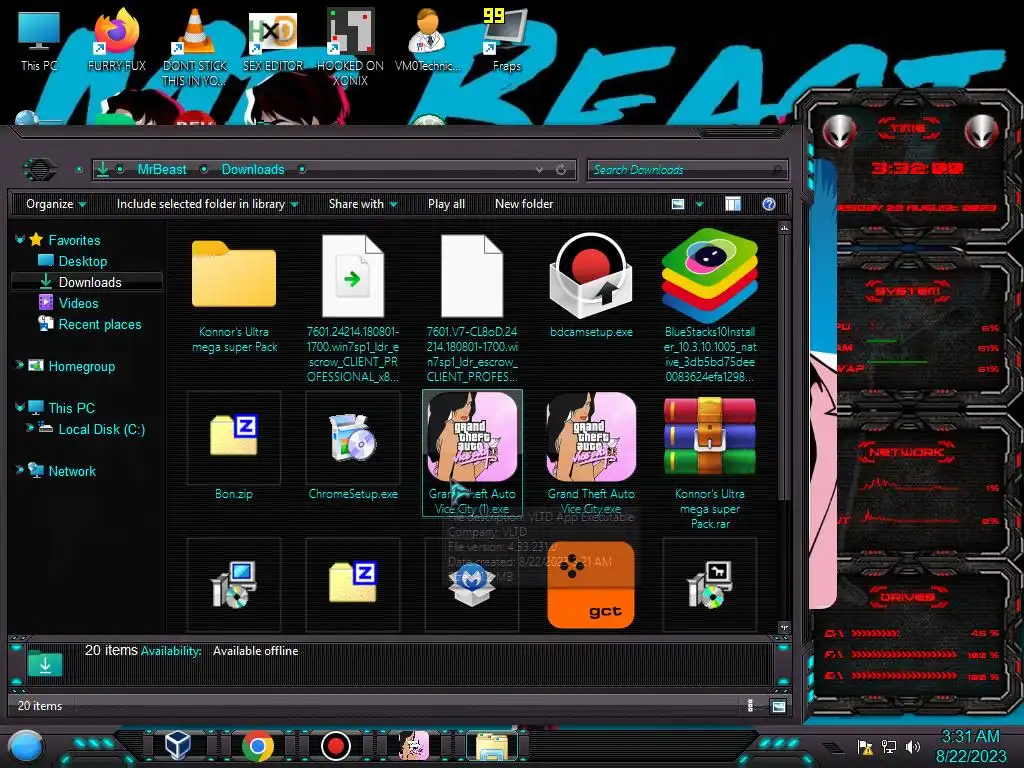Select Grand Theft Auto Vice City.exe
Viewport: 1024px width, 768px height.
[x=591, y=453]
